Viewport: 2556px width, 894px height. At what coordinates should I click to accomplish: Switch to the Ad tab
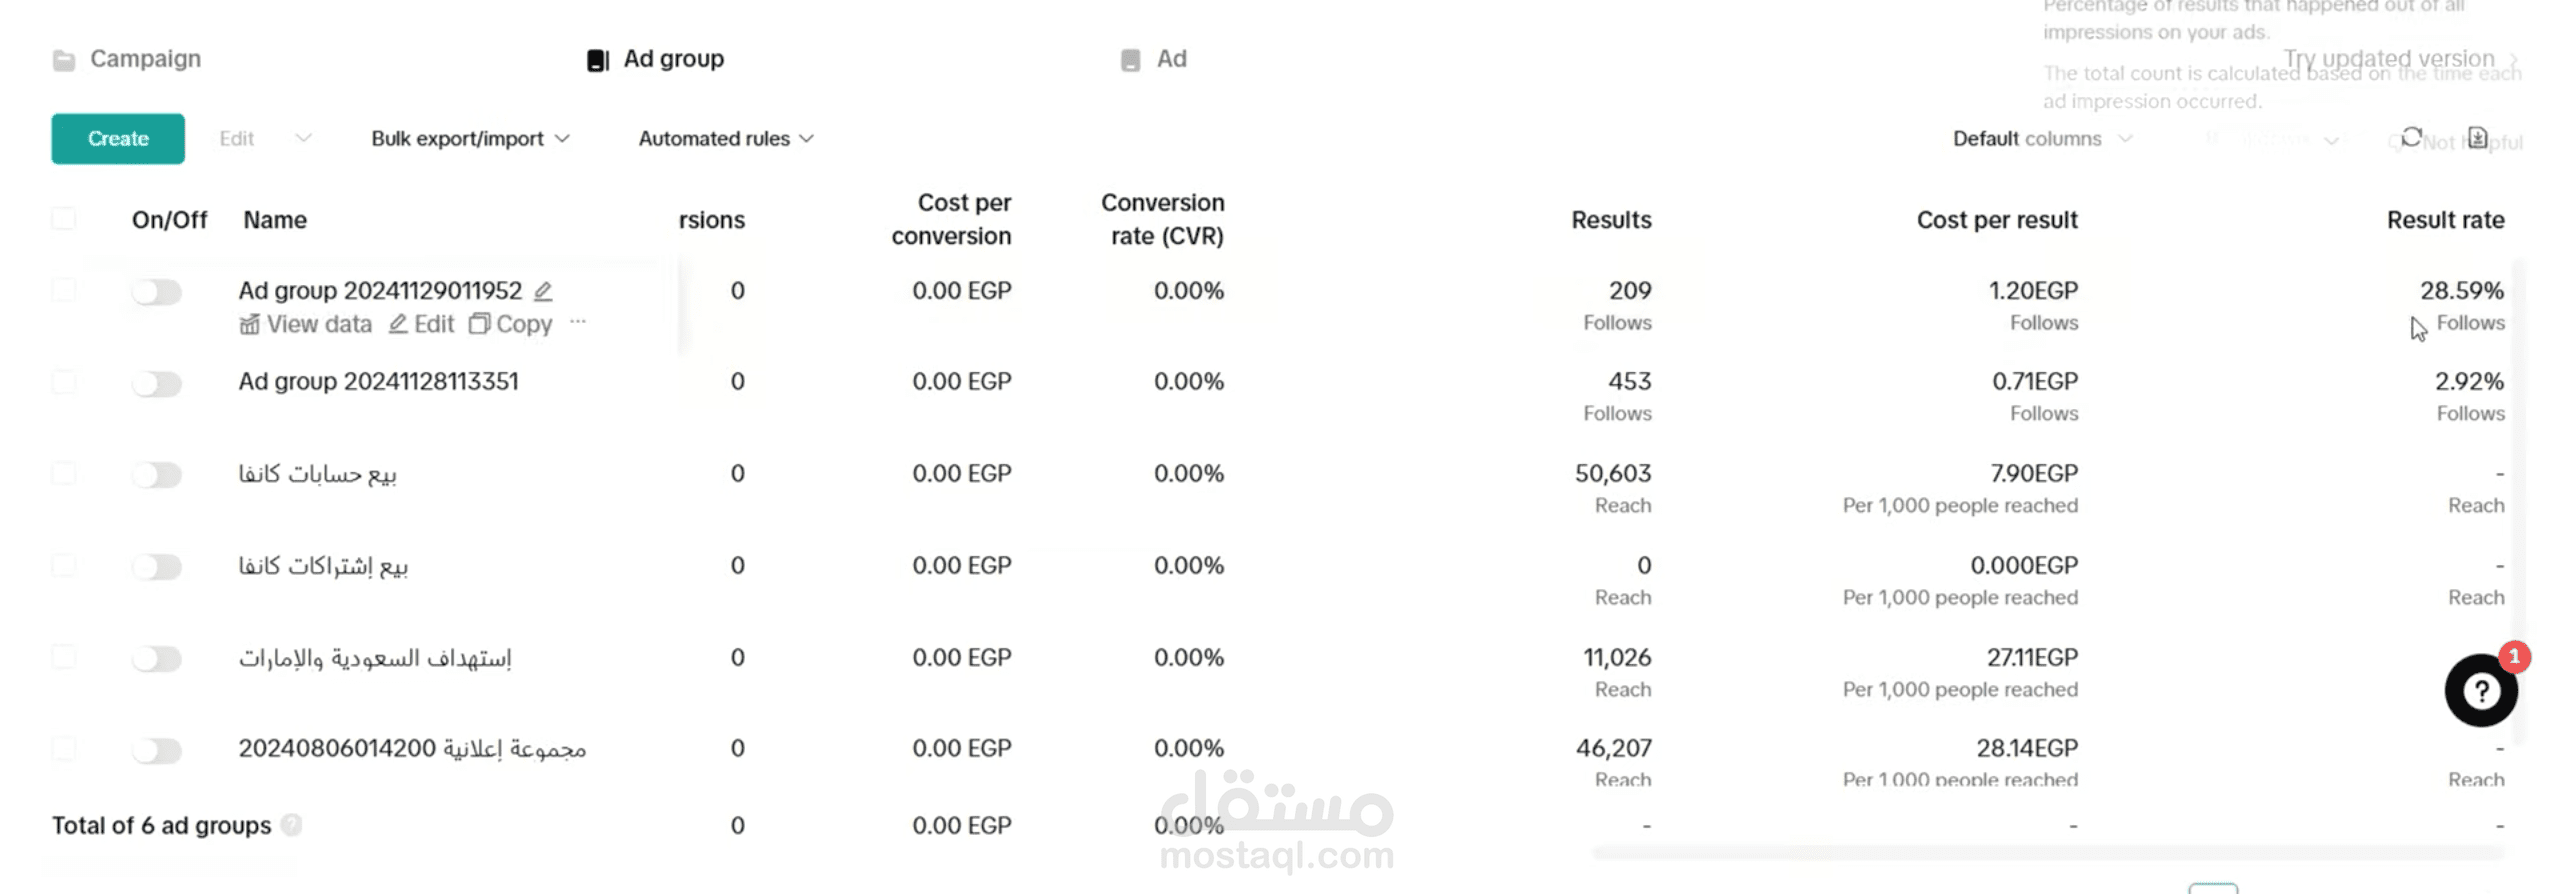[1154, 59]
